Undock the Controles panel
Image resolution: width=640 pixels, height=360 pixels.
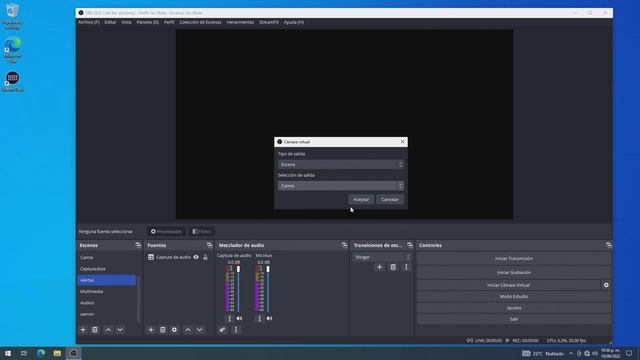[x=609, y=245]
